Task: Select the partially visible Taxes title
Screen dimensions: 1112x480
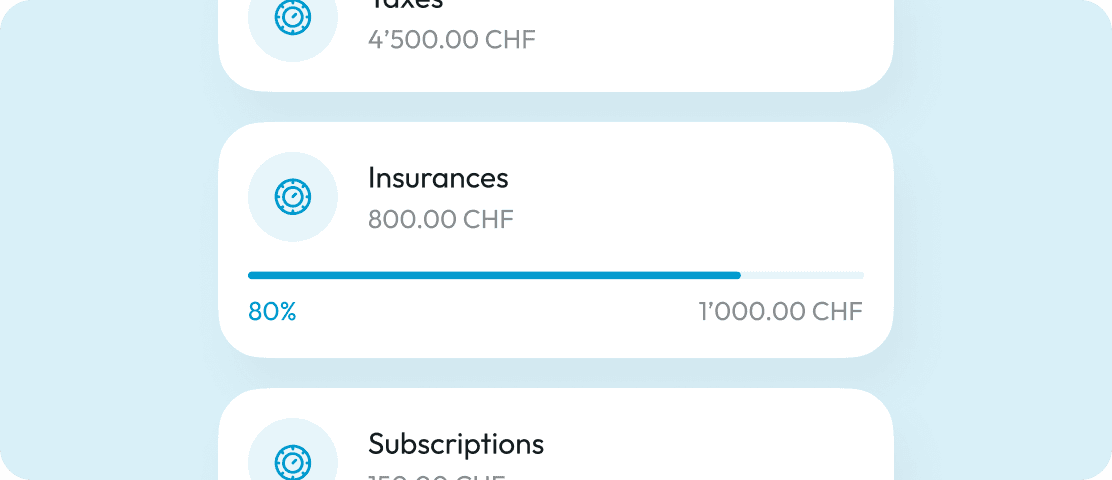Action: [x=406, y=4]
